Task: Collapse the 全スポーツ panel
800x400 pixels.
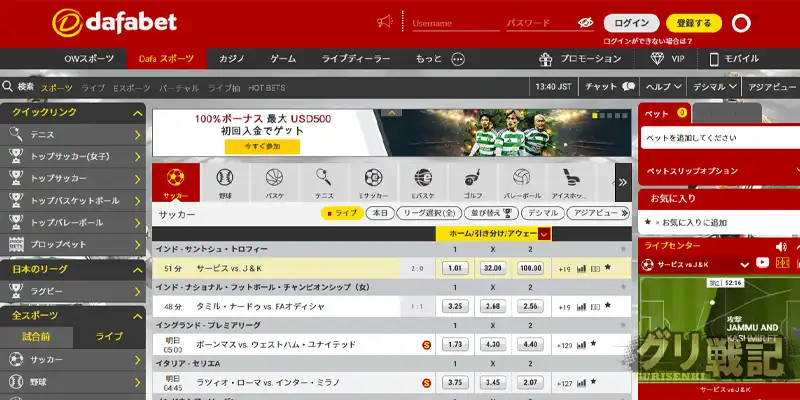Action: point(138,316)
